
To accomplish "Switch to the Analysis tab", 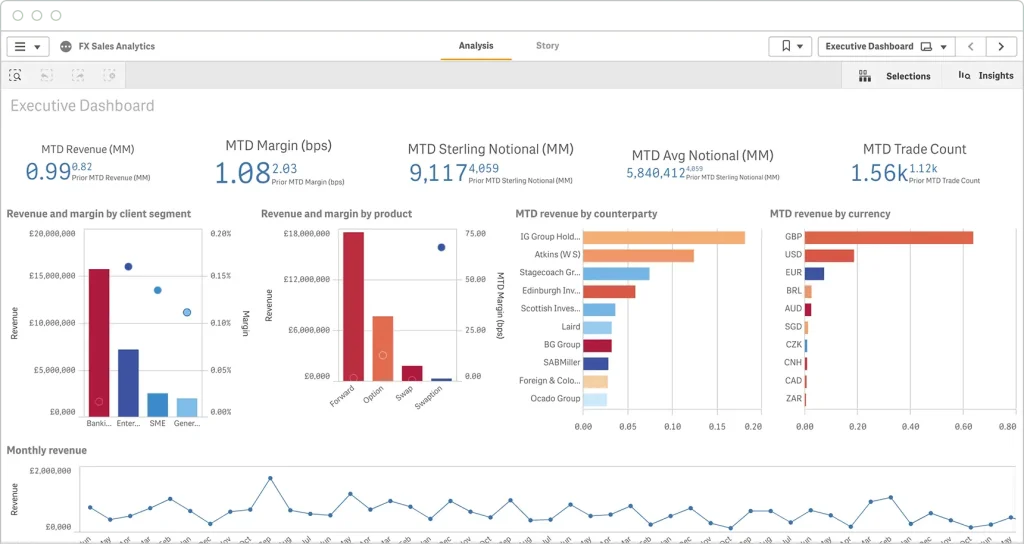I will (x=476, y=46).
